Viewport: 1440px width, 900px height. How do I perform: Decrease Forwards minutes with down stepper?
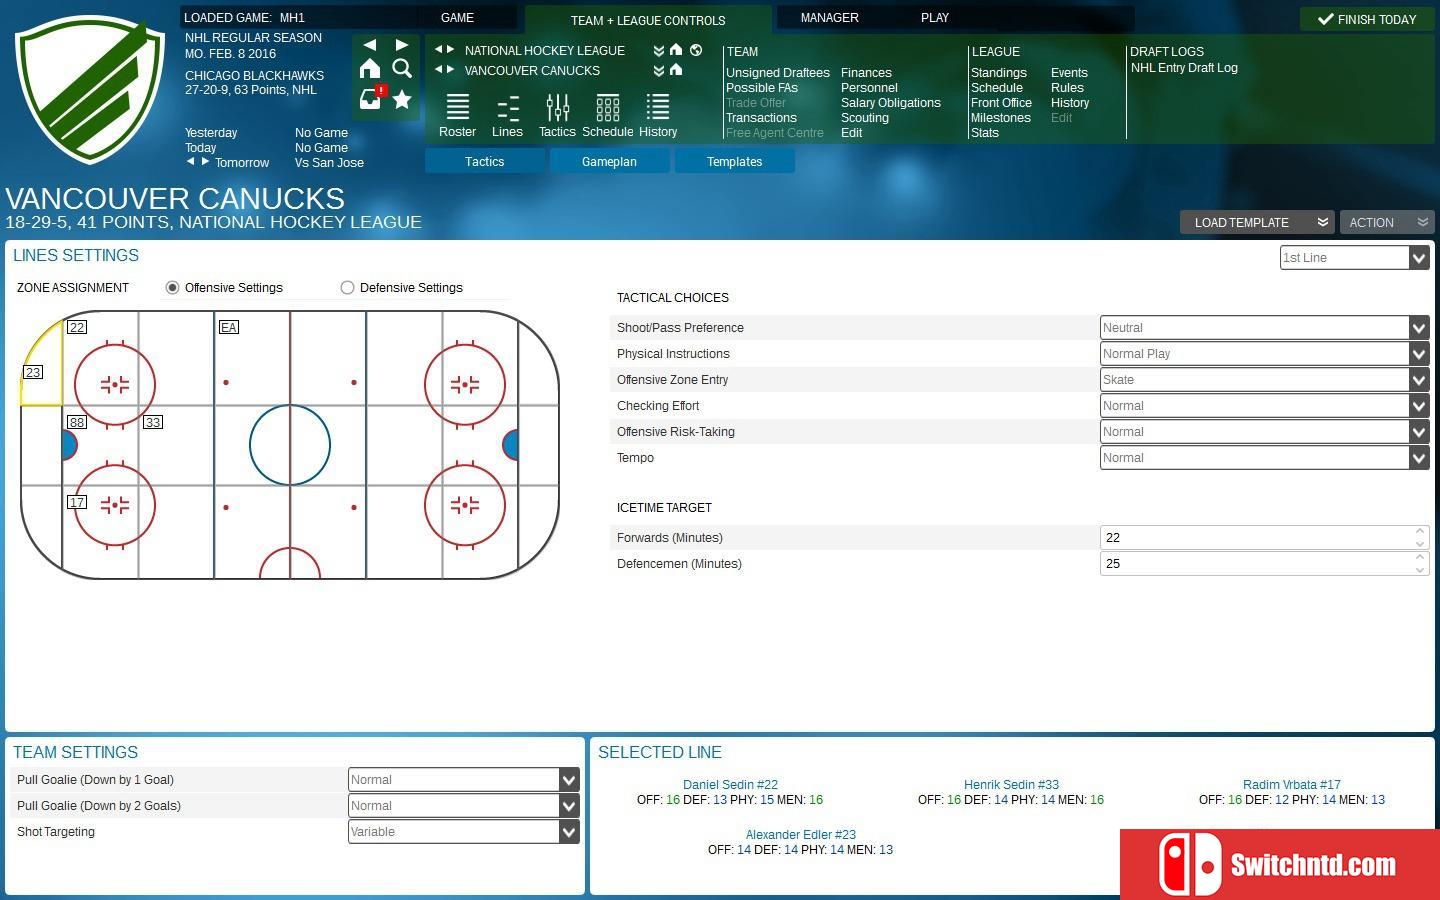coord(1420,544)
